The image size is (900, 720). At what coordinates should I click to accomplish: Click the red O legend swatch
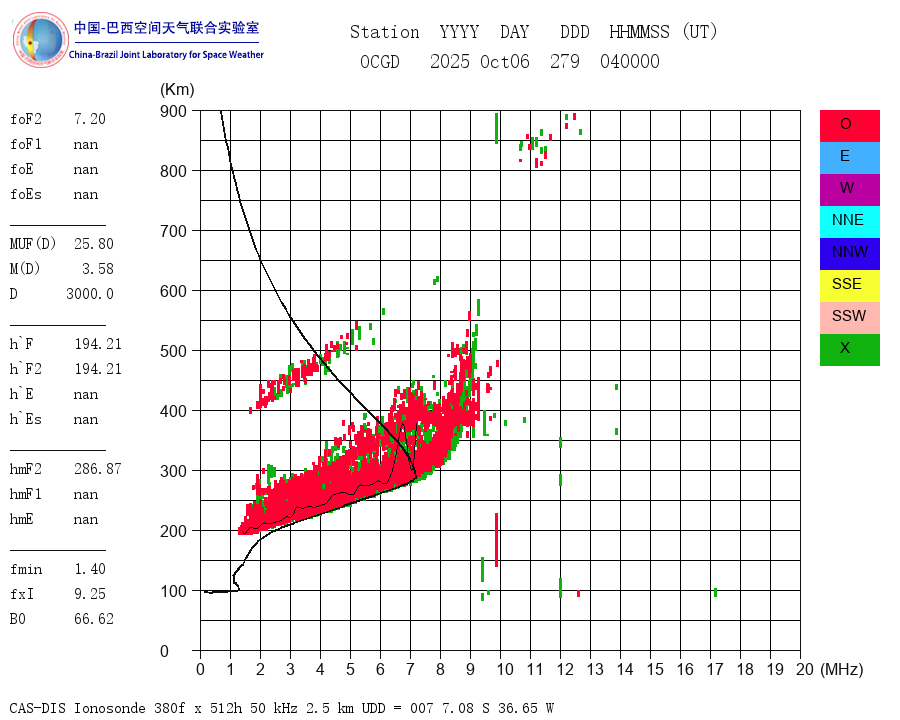coord(849,126)
